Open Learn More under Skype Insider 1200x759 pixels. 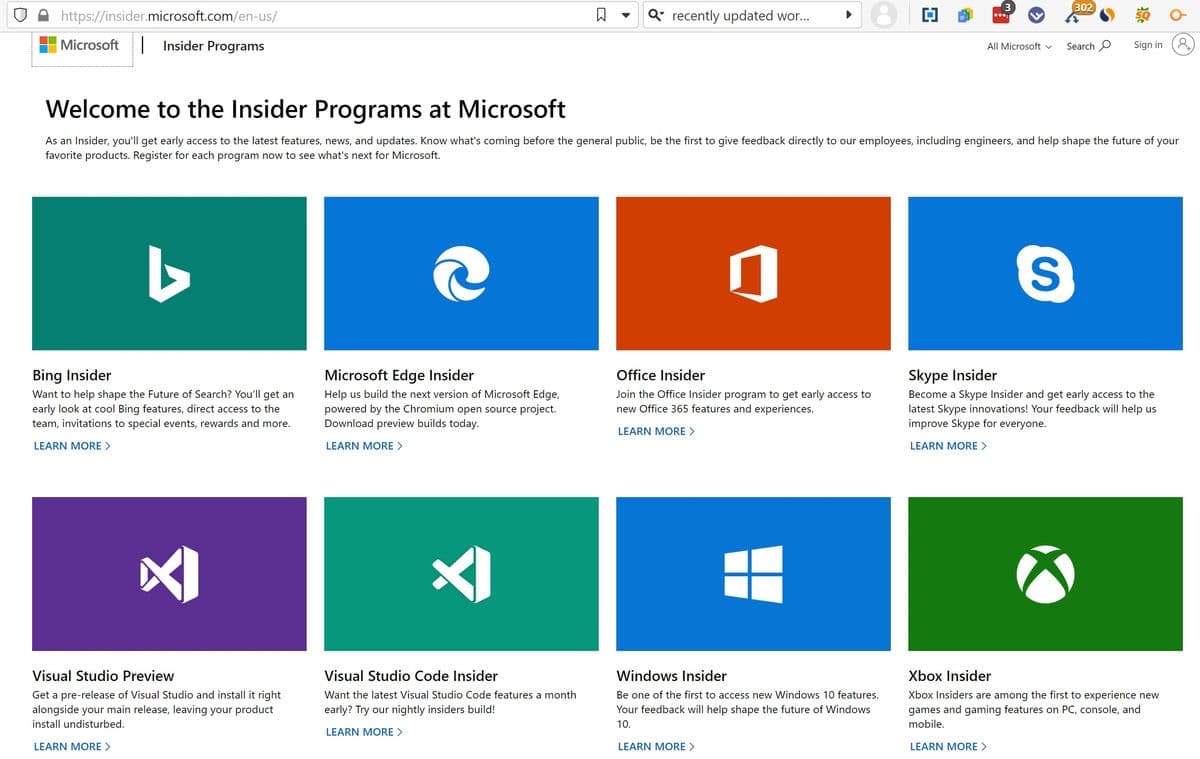click(x=948, y=446)
